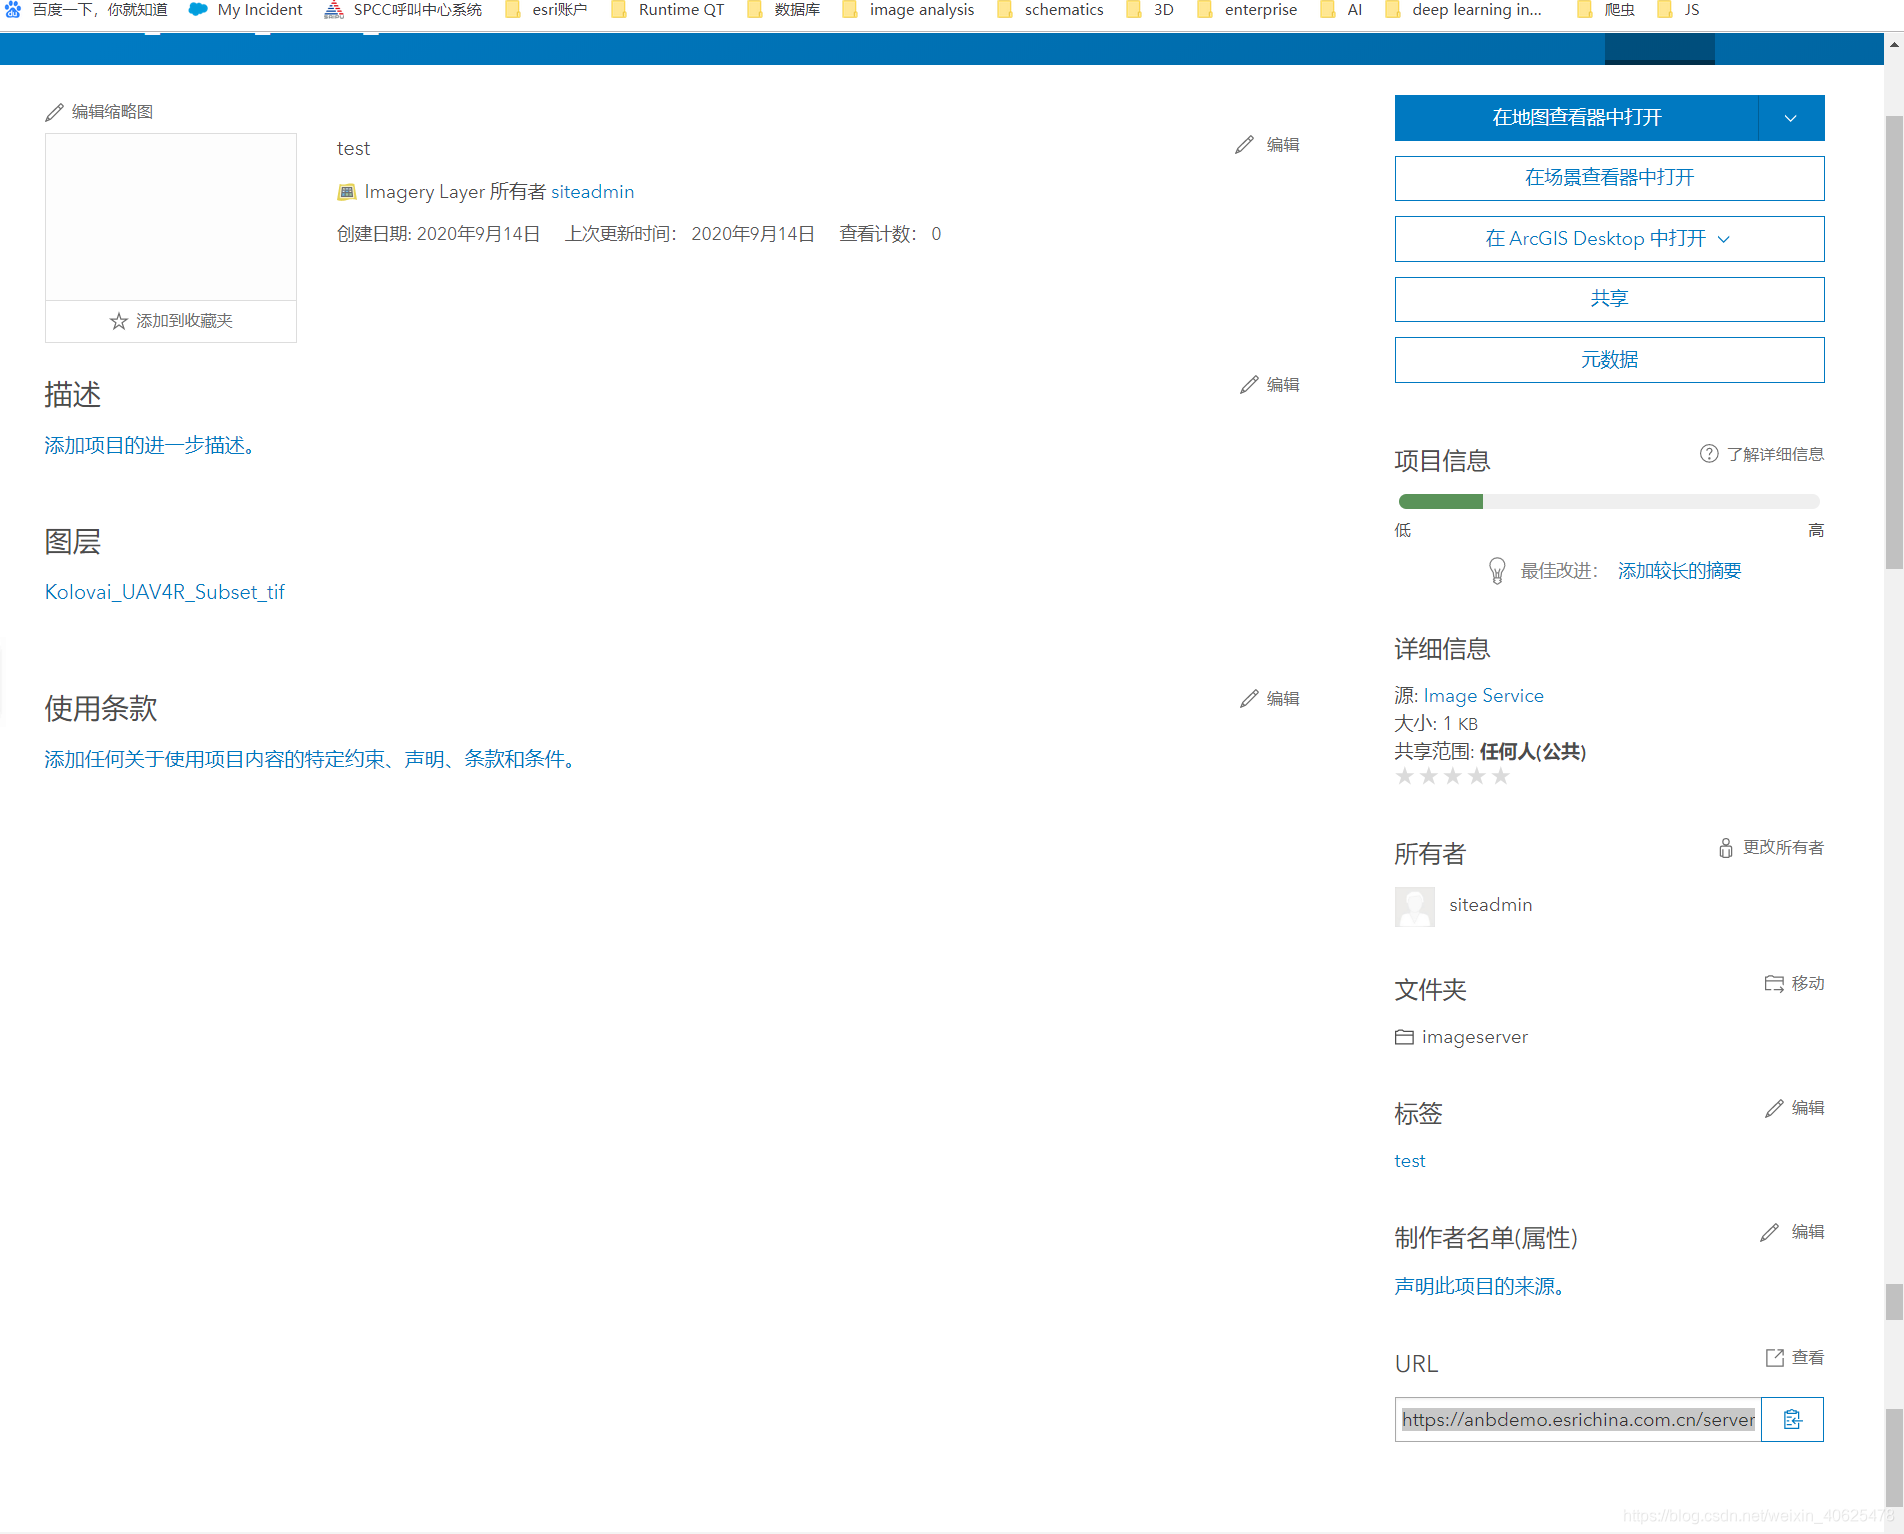Open the Image Service source link

tap(1484, 696)
